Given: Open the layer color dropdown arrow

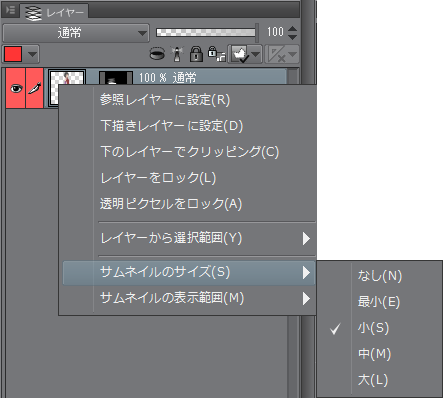Looking at the screenshot, I should pos(32,54).
